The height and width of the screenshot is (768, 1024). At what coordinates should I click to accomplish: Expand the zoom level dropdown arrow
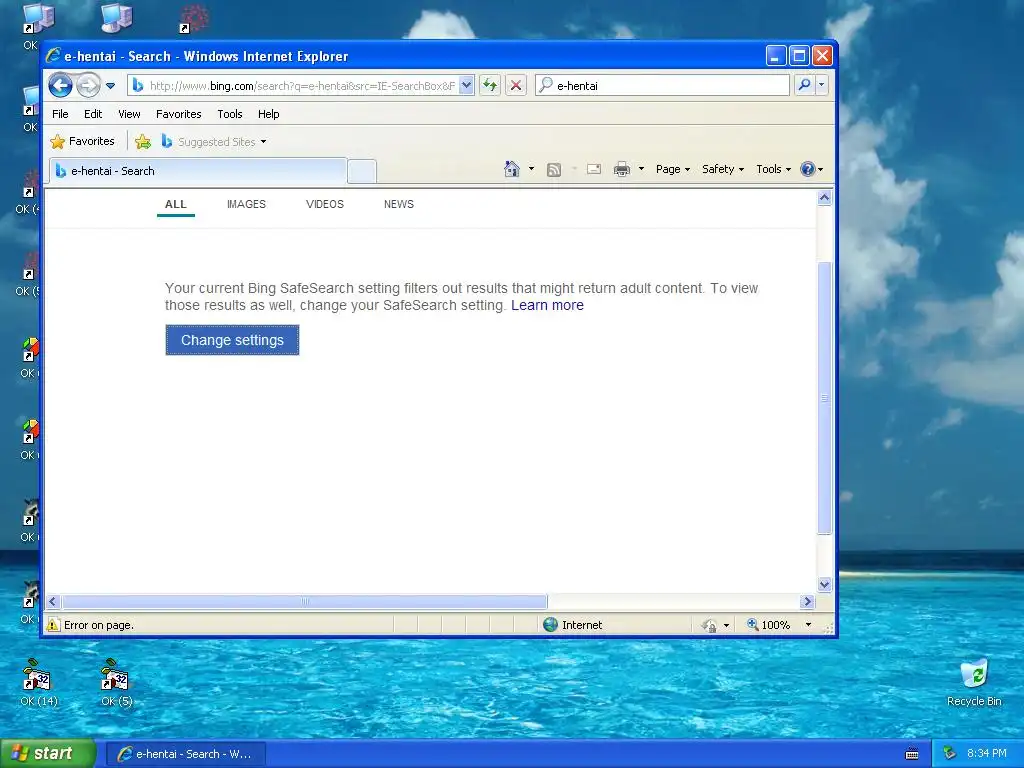coord(808,625)
